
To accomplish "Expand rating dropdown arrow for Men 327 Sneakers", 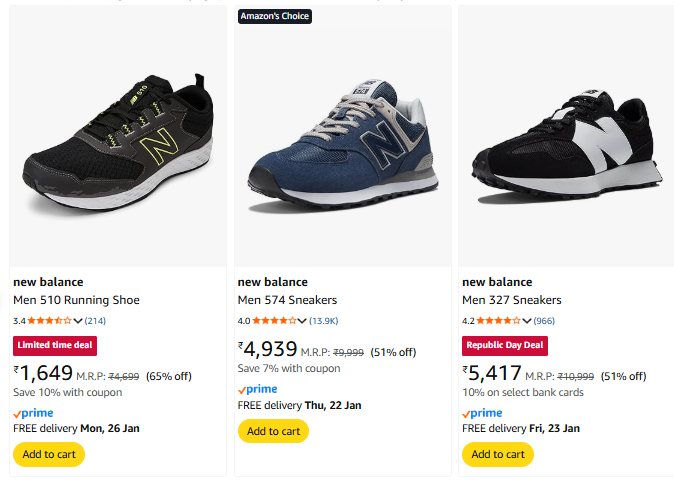I will (x=527, y=321).
